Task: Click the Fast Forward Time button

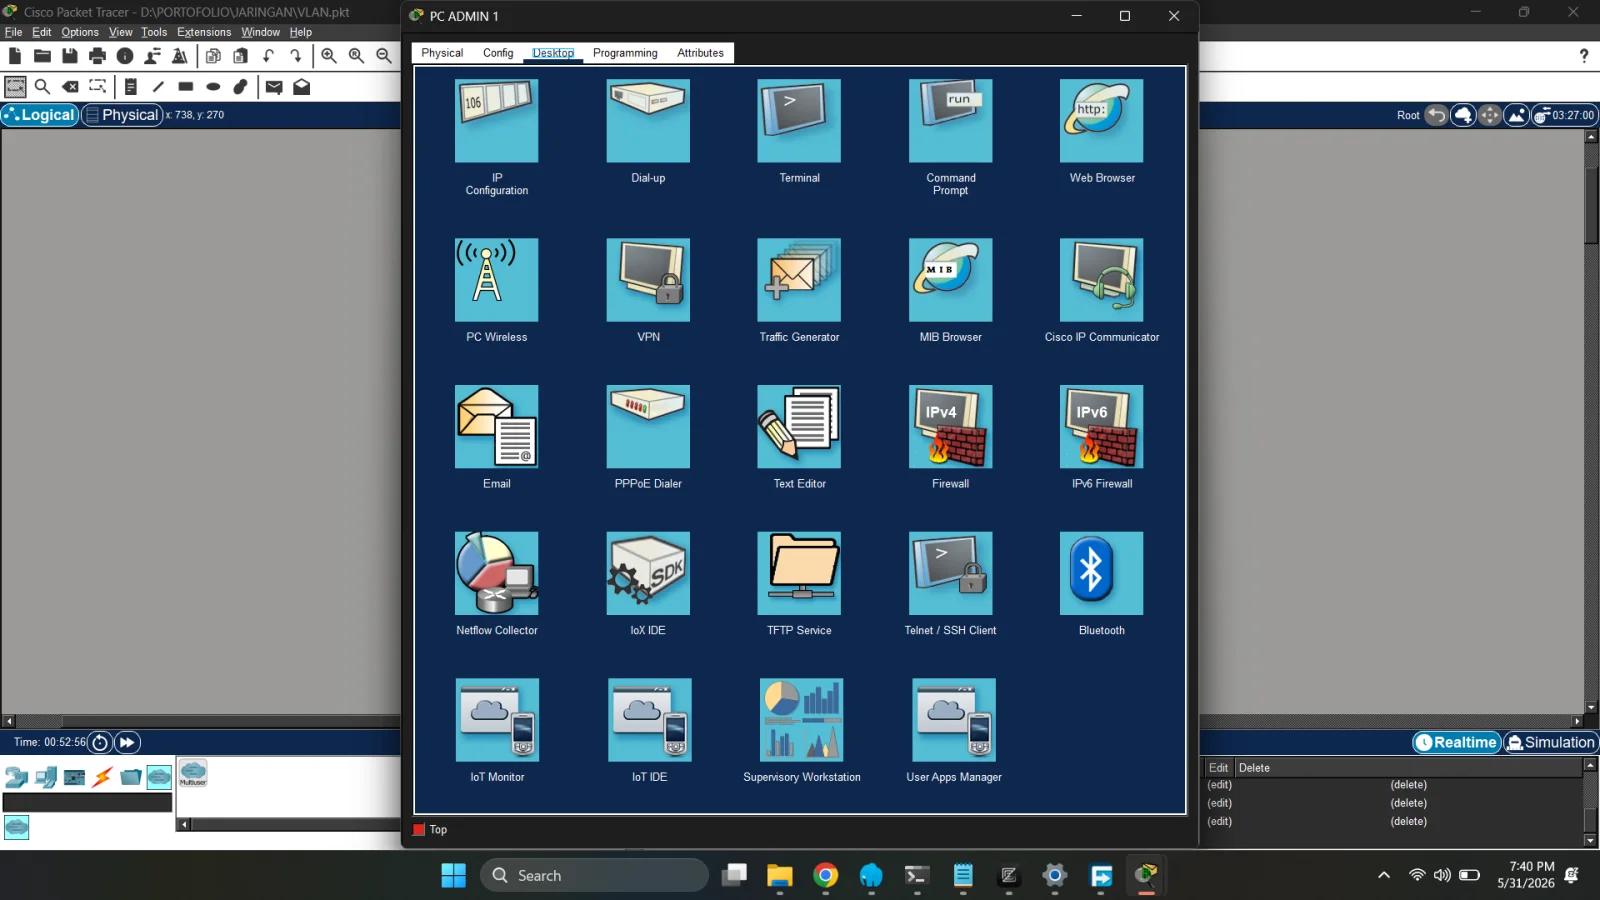Action: pyautogui.click(x=127, y=742)
